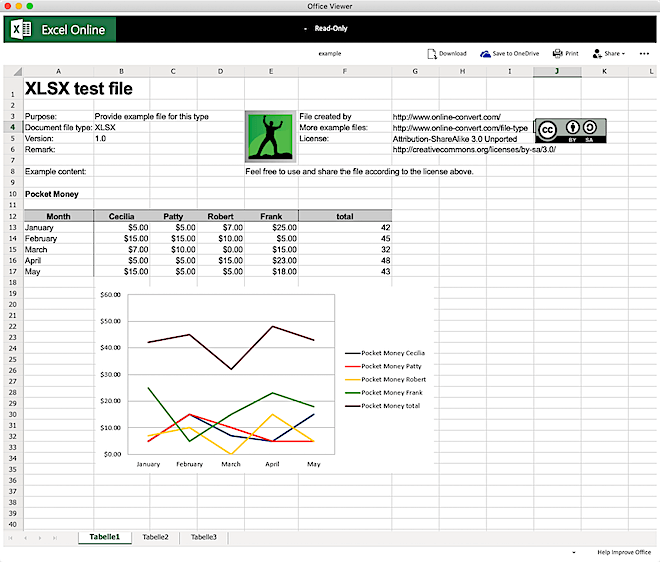Select the Document file type label cell
Viewport: 660px width, 562px height.
[x=59, y=128]
